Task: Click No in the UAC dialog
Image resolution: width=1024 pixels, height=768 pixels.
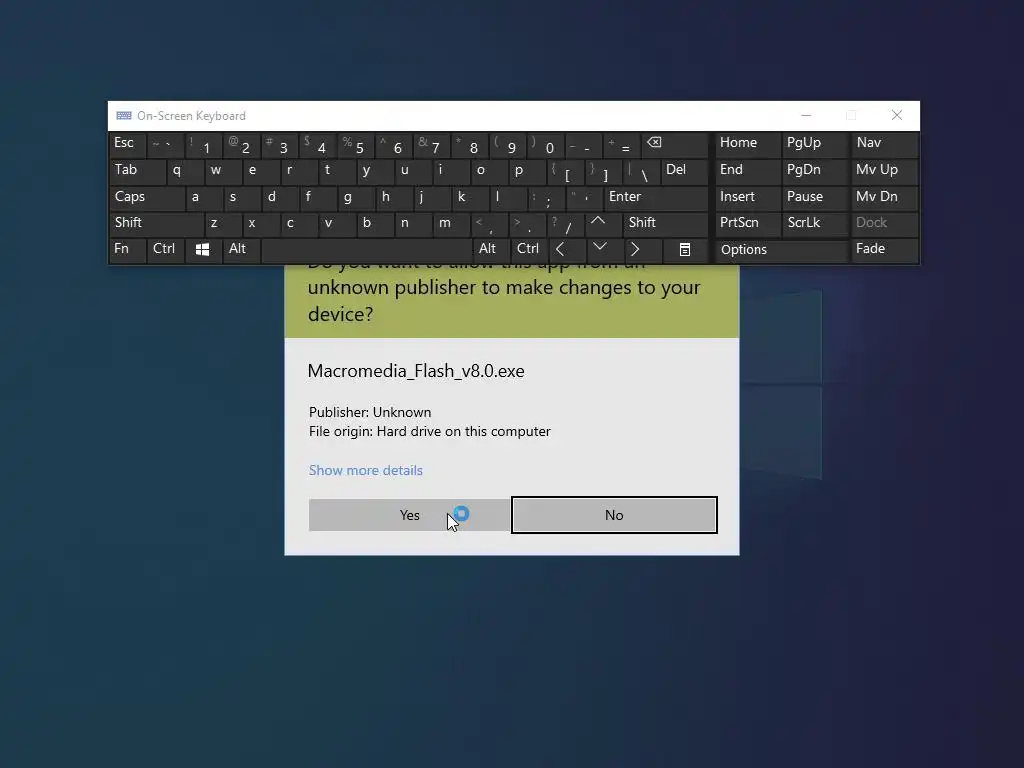Action: click(x=614, y=515)
